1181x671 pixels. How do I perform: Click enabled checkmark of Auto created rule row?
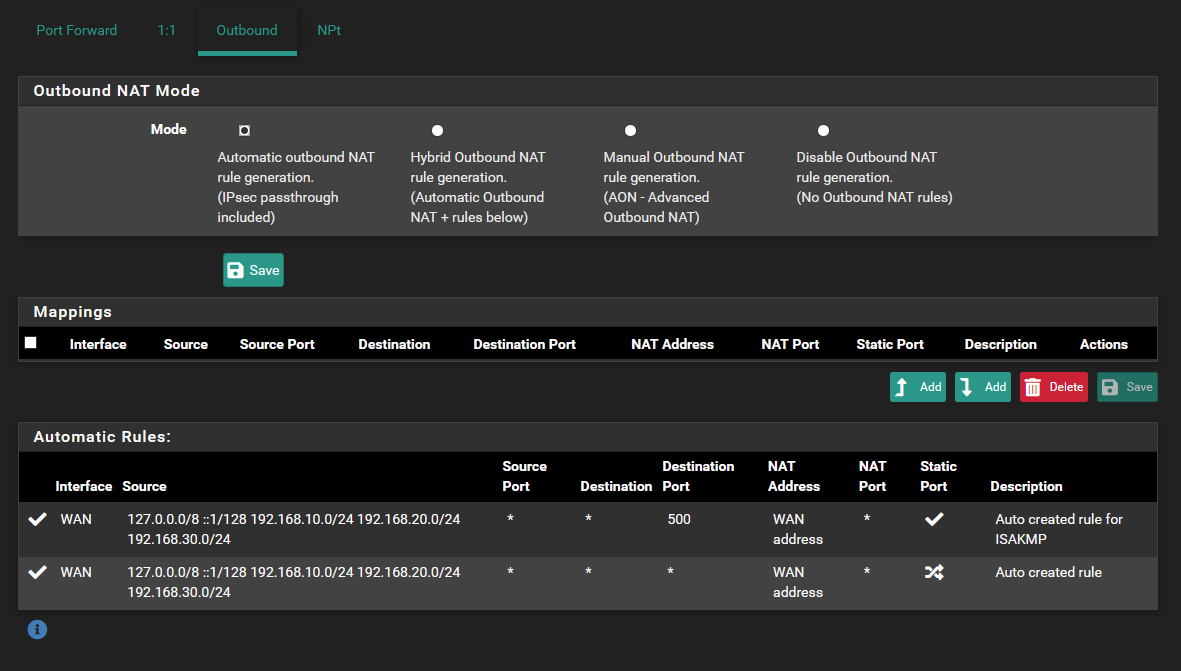coord(37,572)
